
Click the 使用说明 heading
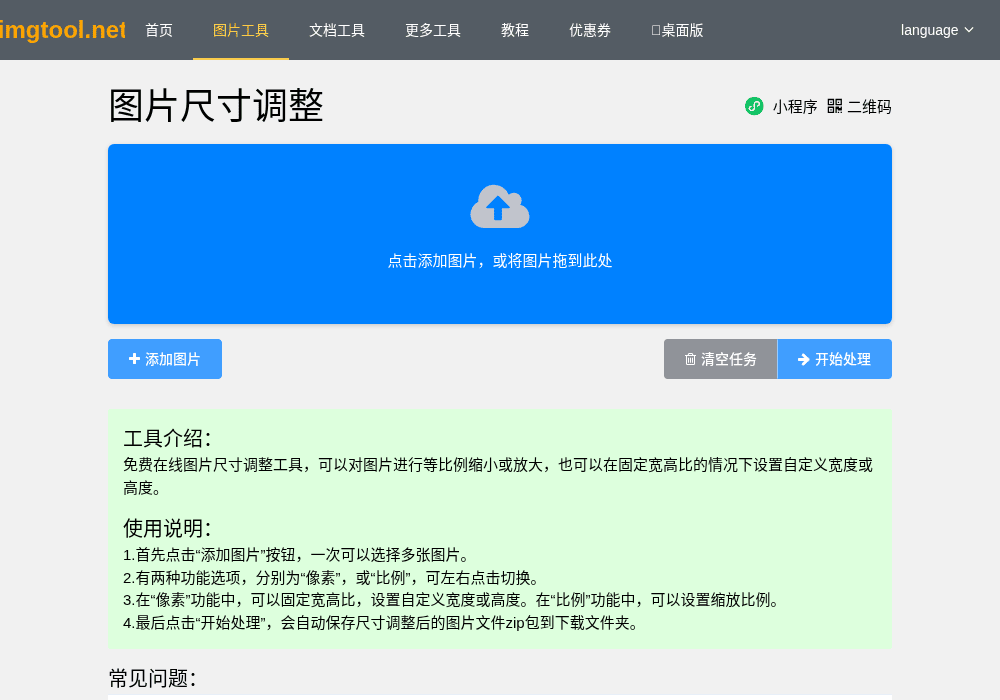point(166,529)
